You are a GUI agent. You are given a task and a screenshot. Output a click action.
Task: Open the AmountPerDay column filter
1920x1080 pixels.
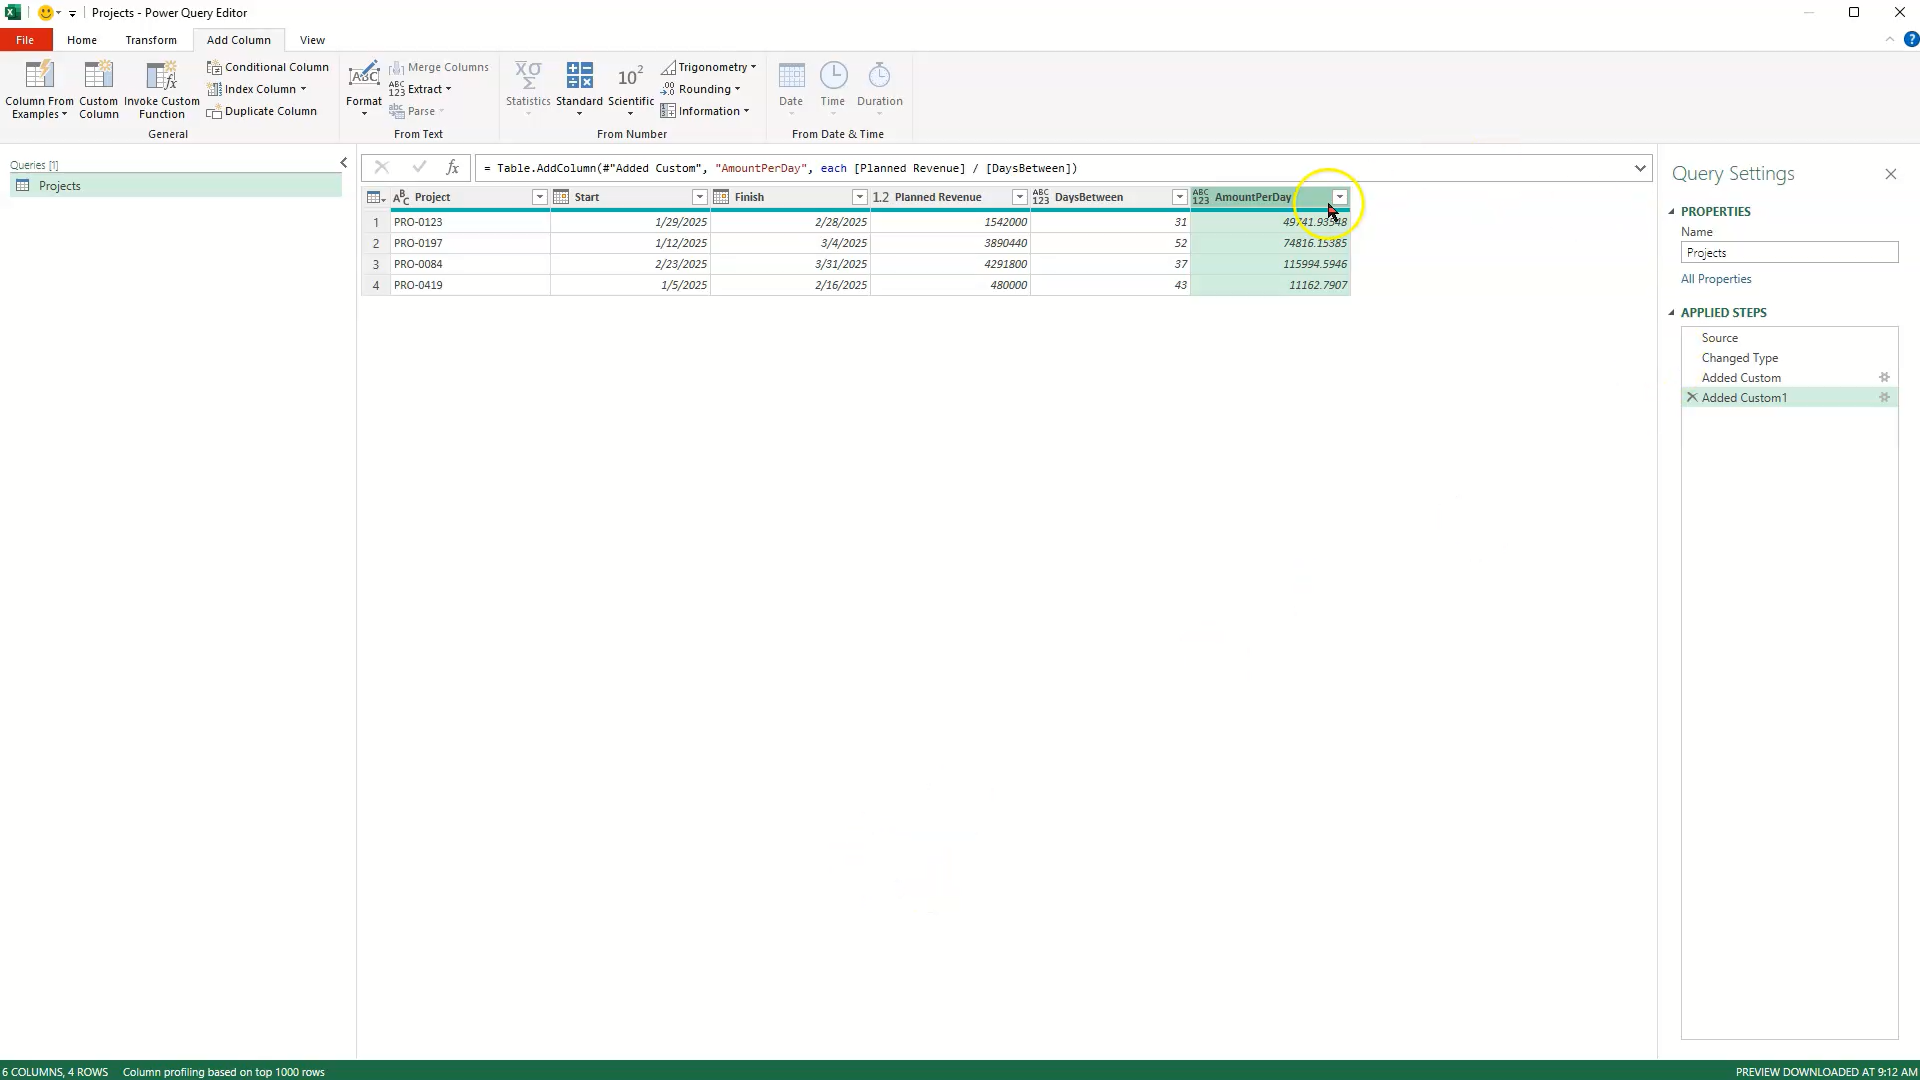(x=1342, y=197)
